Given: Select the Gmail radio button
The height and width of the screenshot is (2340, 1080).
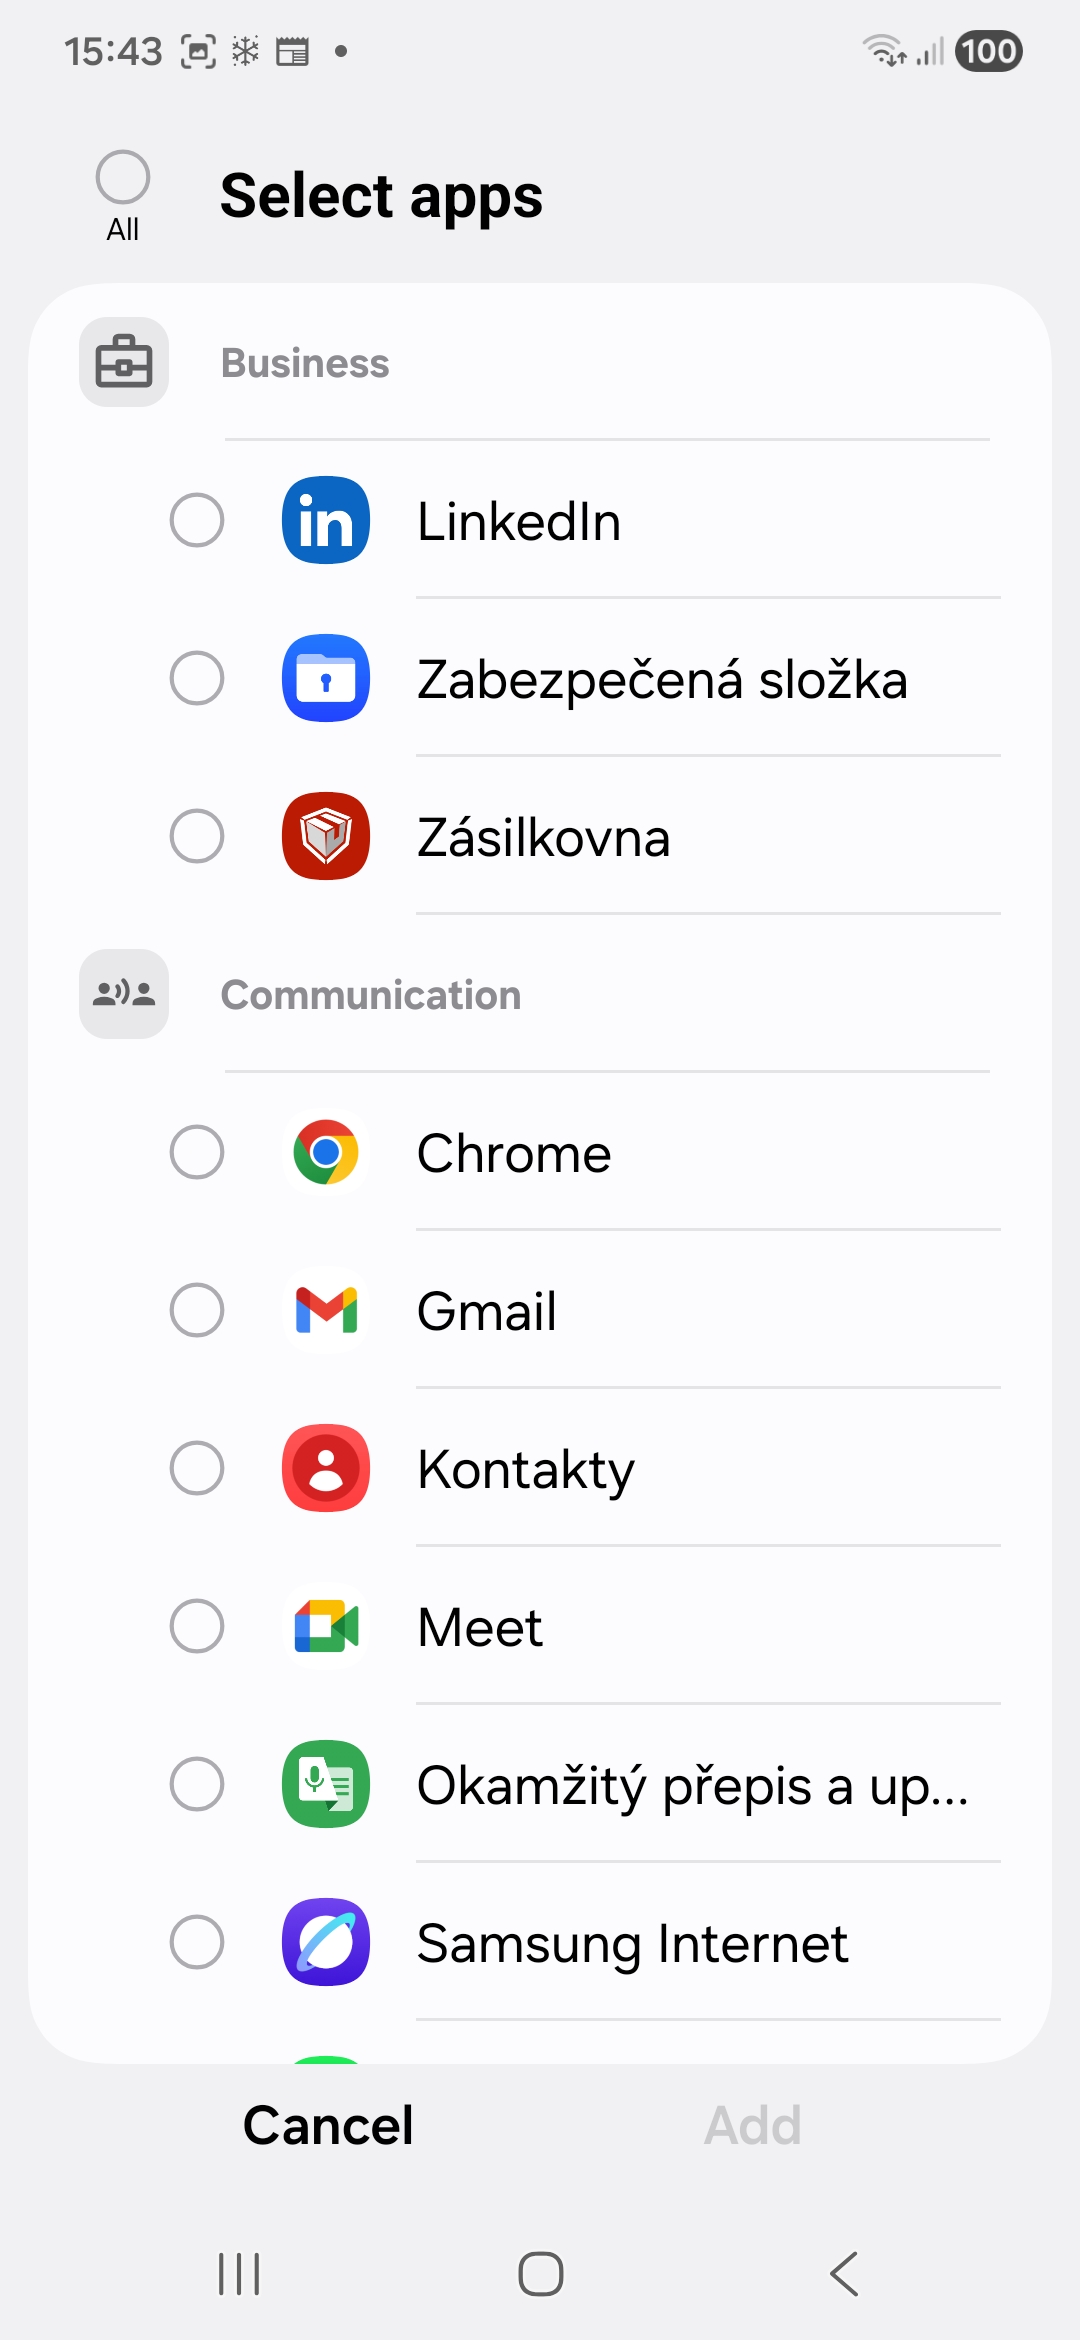Looking at the screenshot, I should coord(197,1310).
